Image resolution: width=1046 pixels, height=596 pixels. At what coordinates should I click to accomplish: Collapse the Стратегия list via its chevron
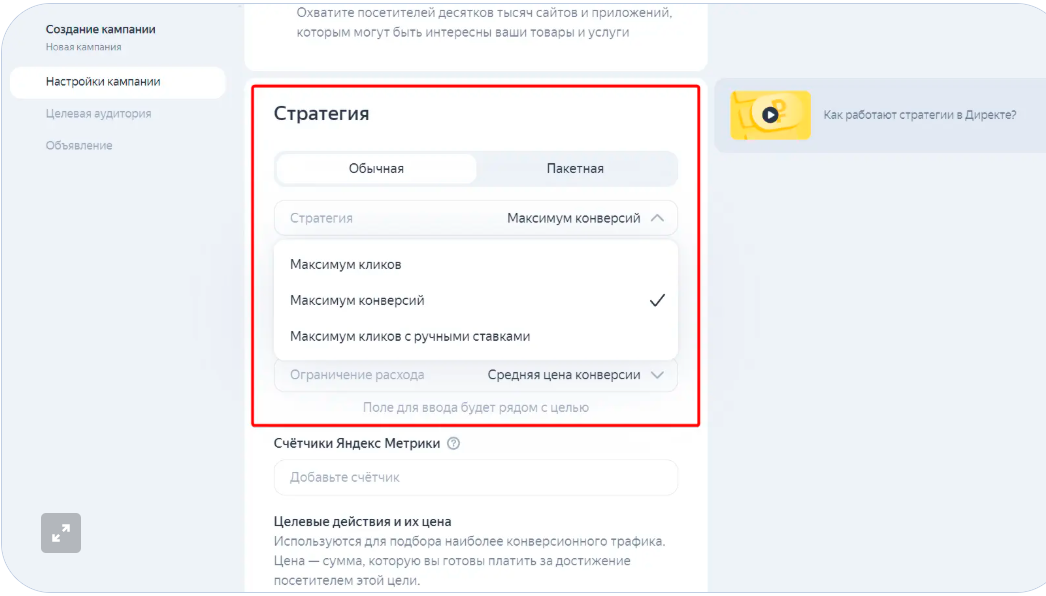tap(655, 217)
